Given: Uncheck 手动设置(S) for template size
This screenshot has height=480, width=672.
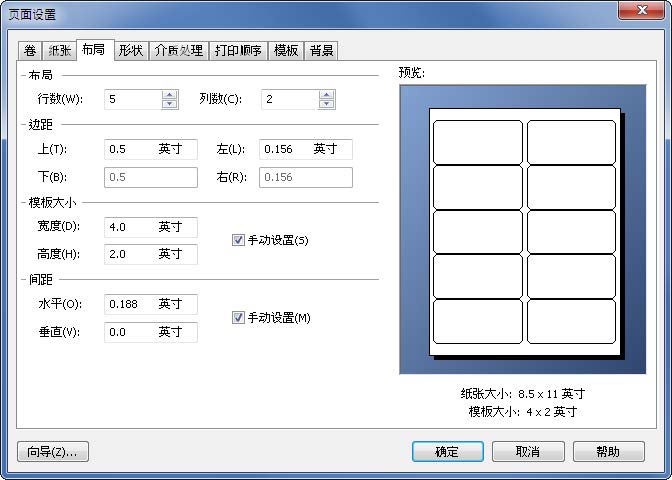Looking at the screenshot, I should point(238,240).
